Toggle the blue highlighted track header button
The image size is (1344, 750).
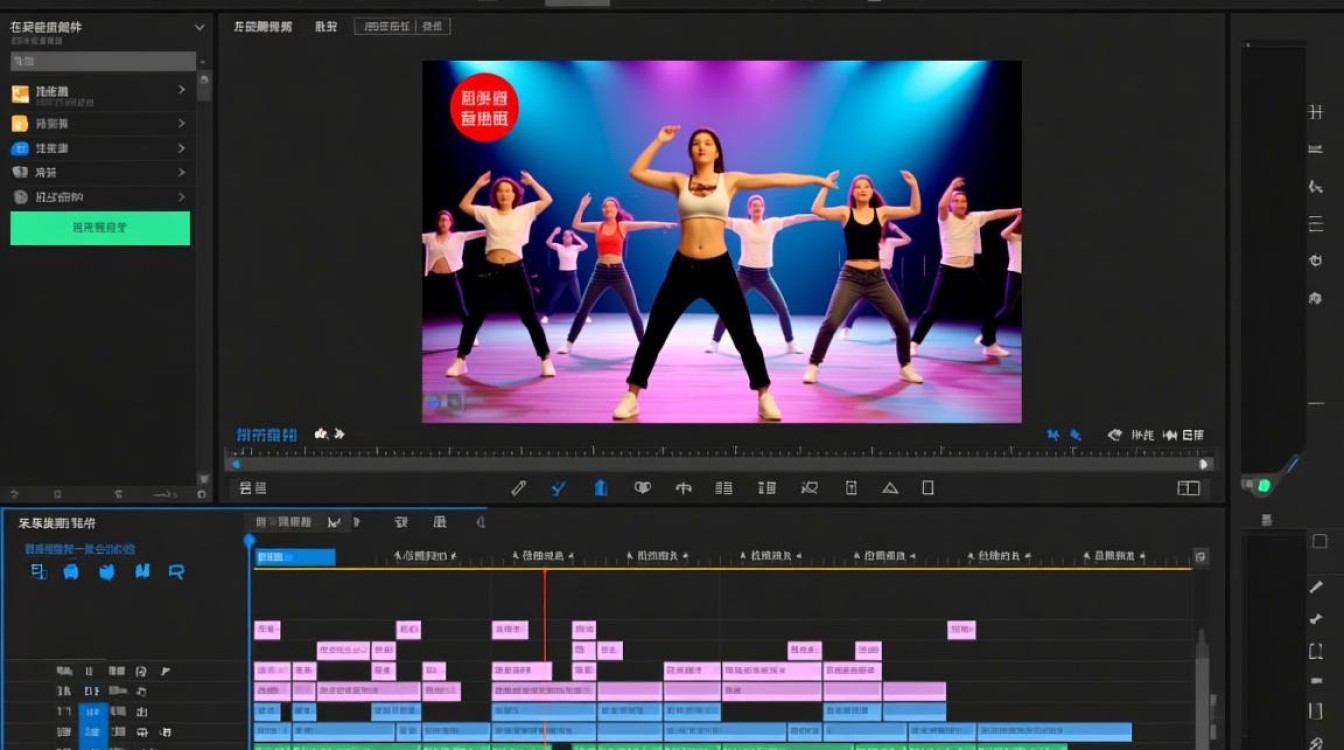tap(93, 726)
